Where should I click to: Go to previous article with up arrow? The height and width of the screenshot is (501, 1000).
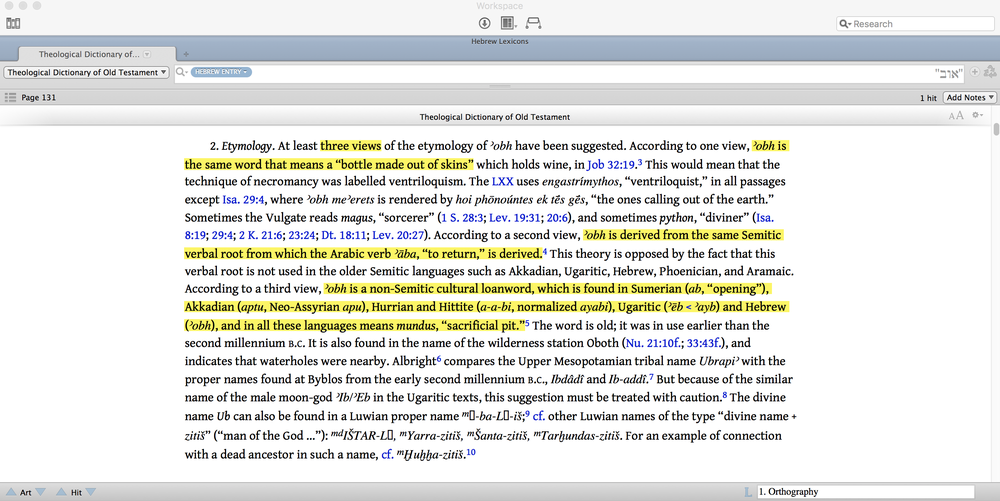(x=13, y=492)
